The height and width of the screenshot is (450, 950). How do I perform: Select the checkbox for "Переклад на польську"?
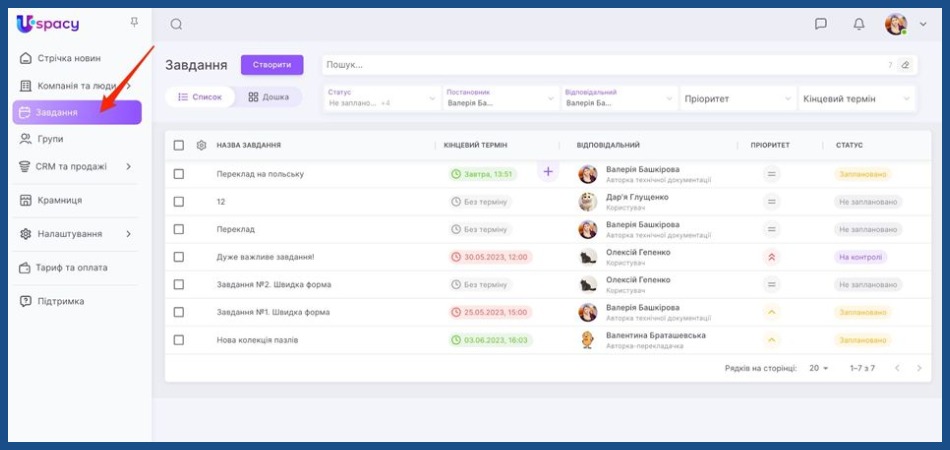[x=179, y=174]
